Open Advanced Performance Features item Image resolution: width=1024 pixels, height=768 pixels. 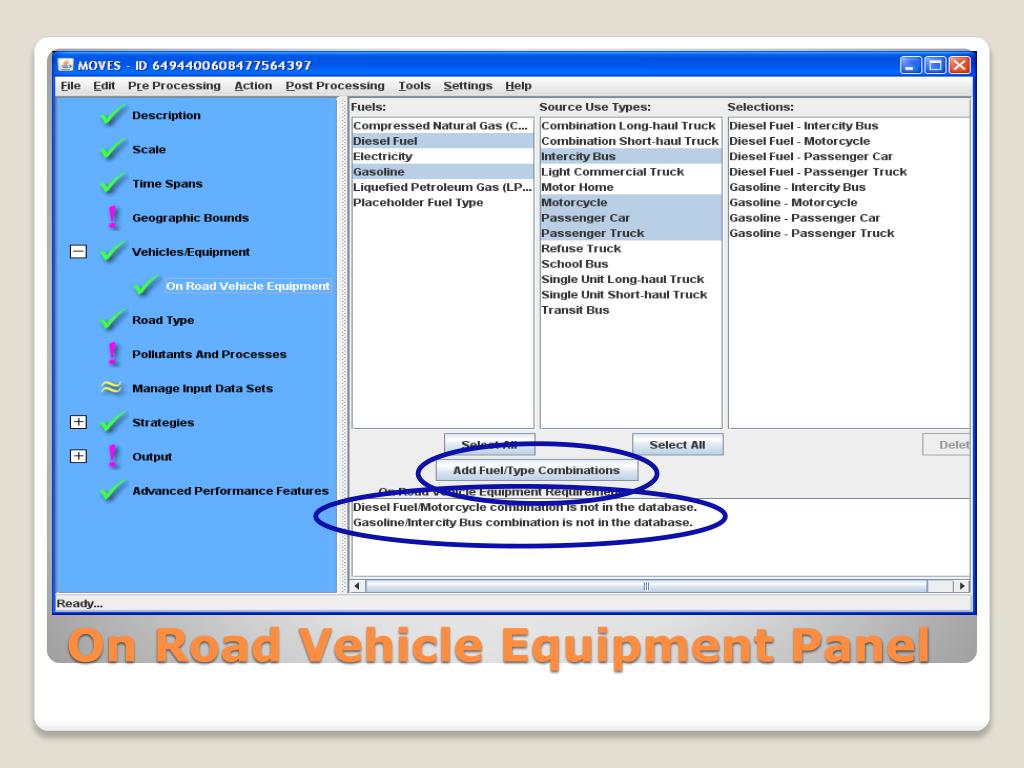pyautogui.click(x=231, y=490)
